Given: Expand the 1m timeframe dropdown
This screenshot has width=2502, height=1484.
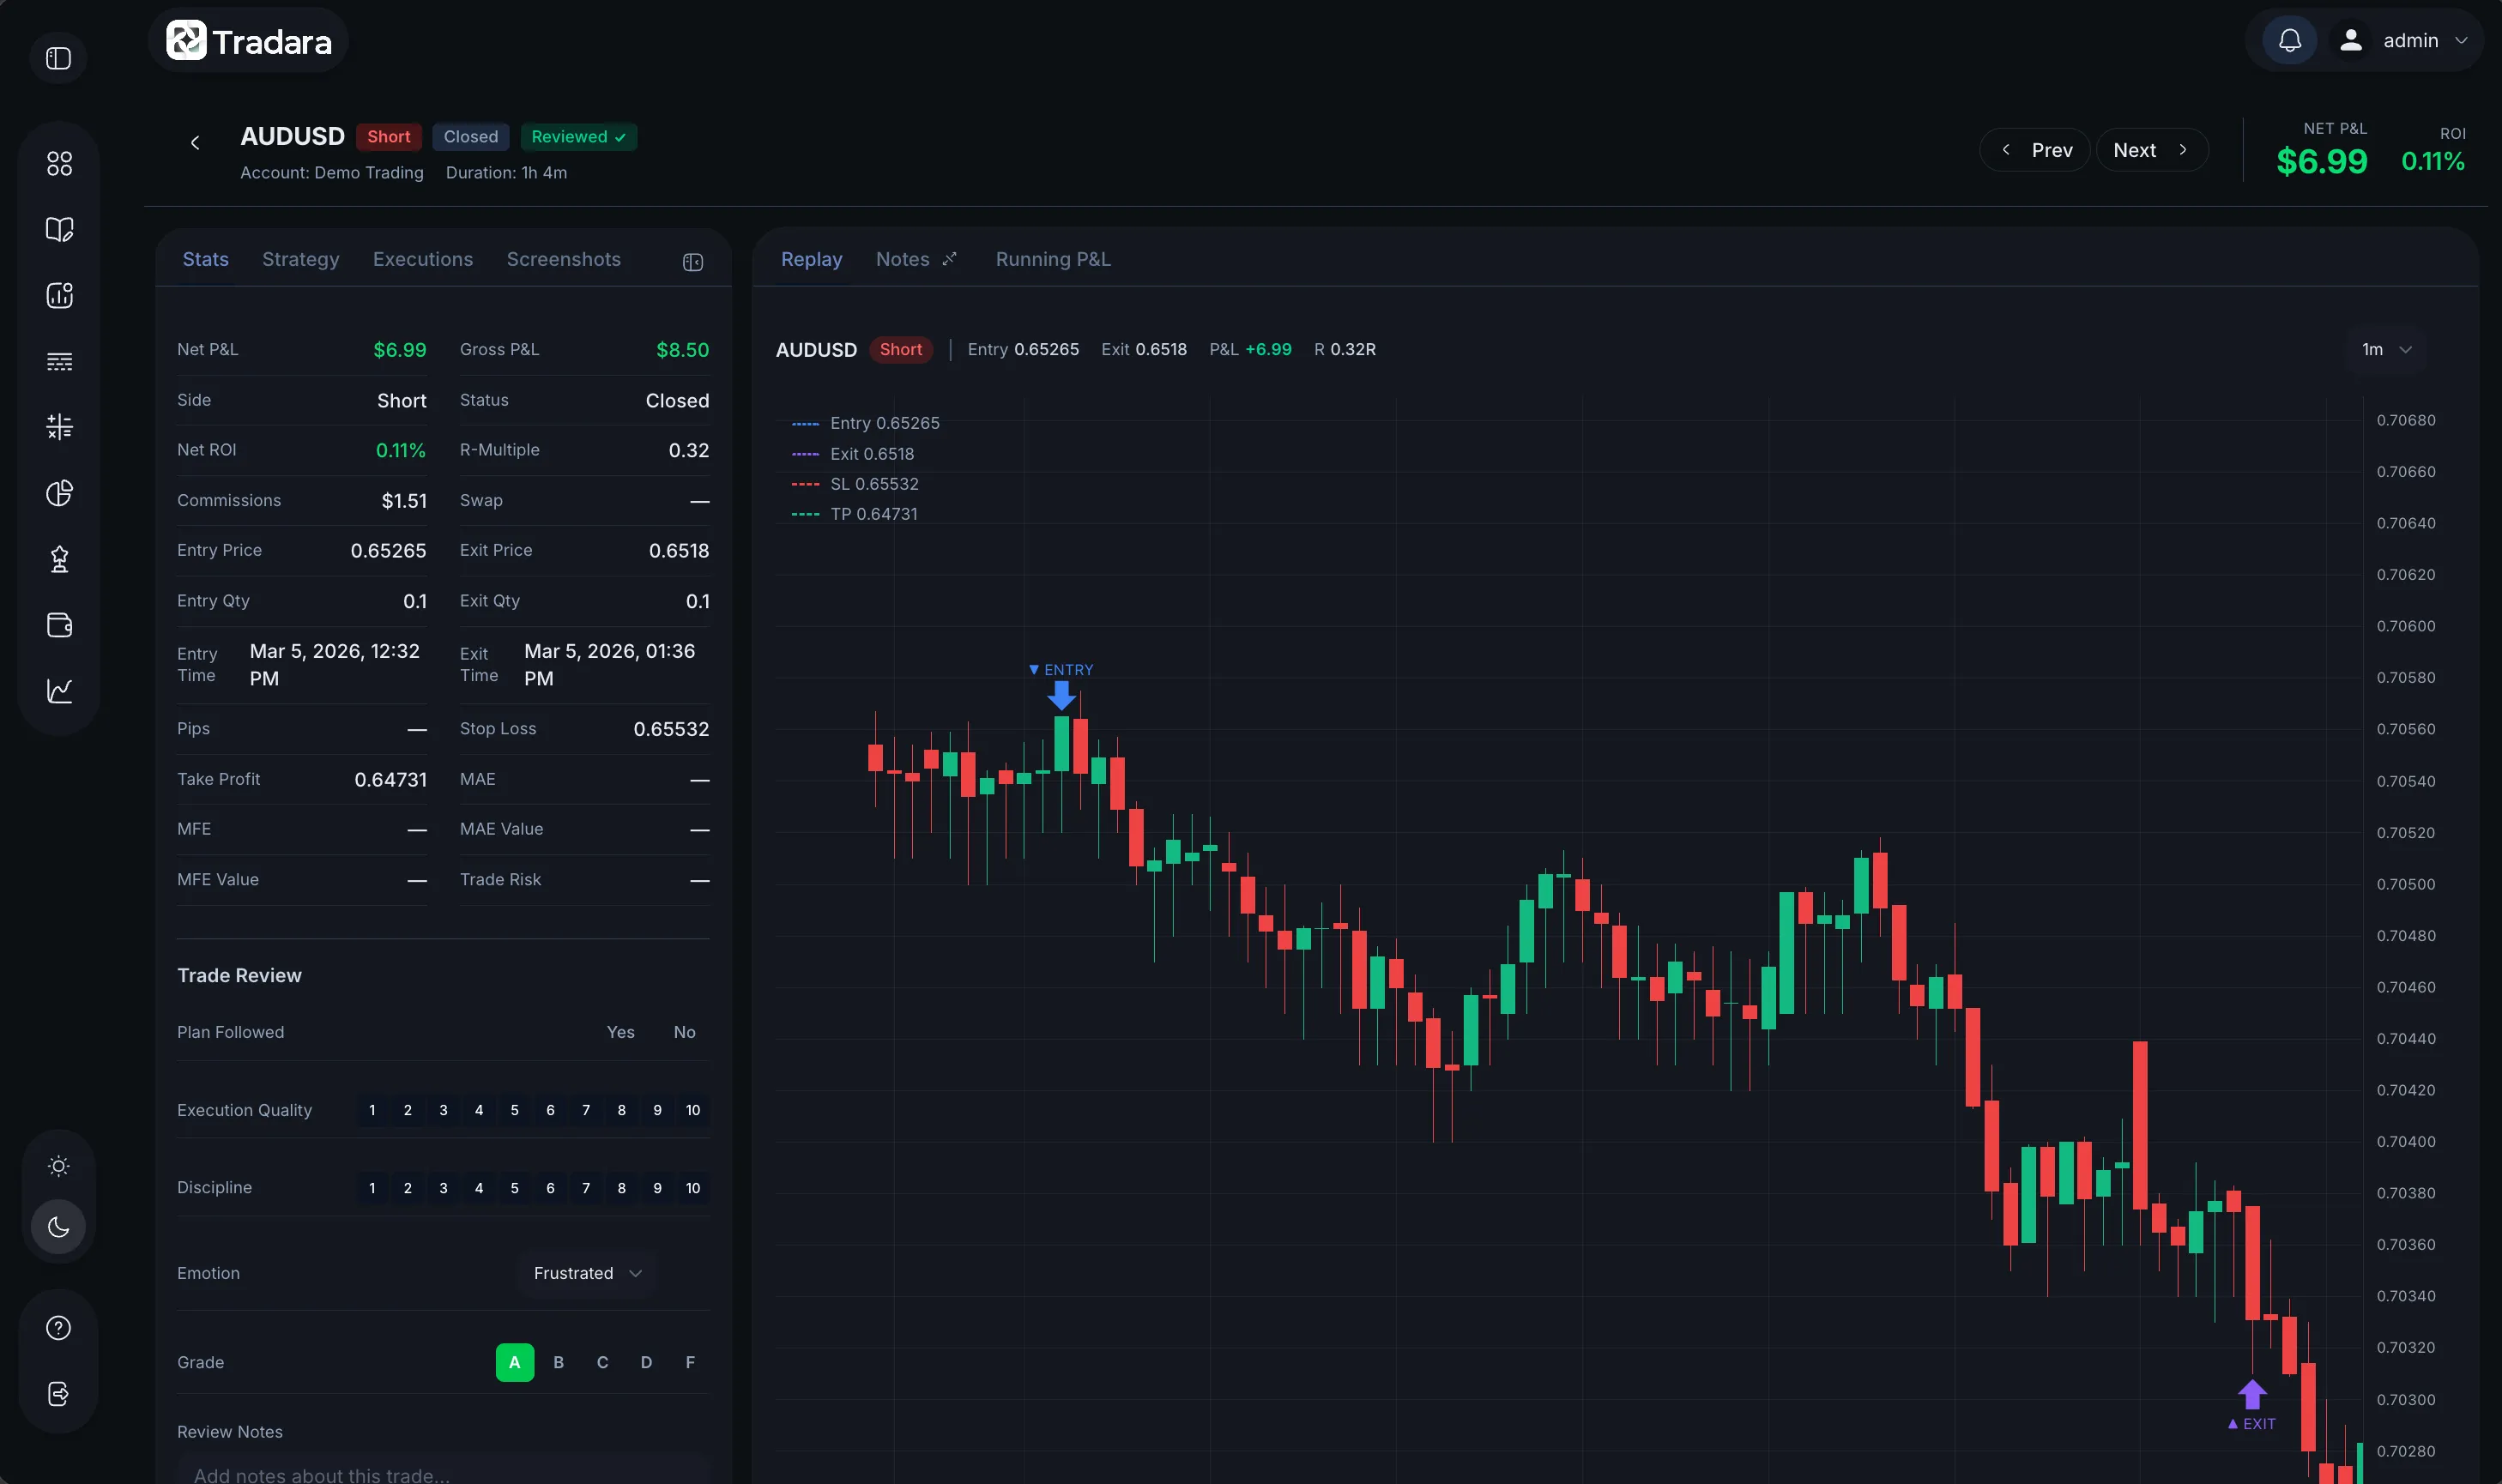Looking at the screenshot, I should point(2385,349).
